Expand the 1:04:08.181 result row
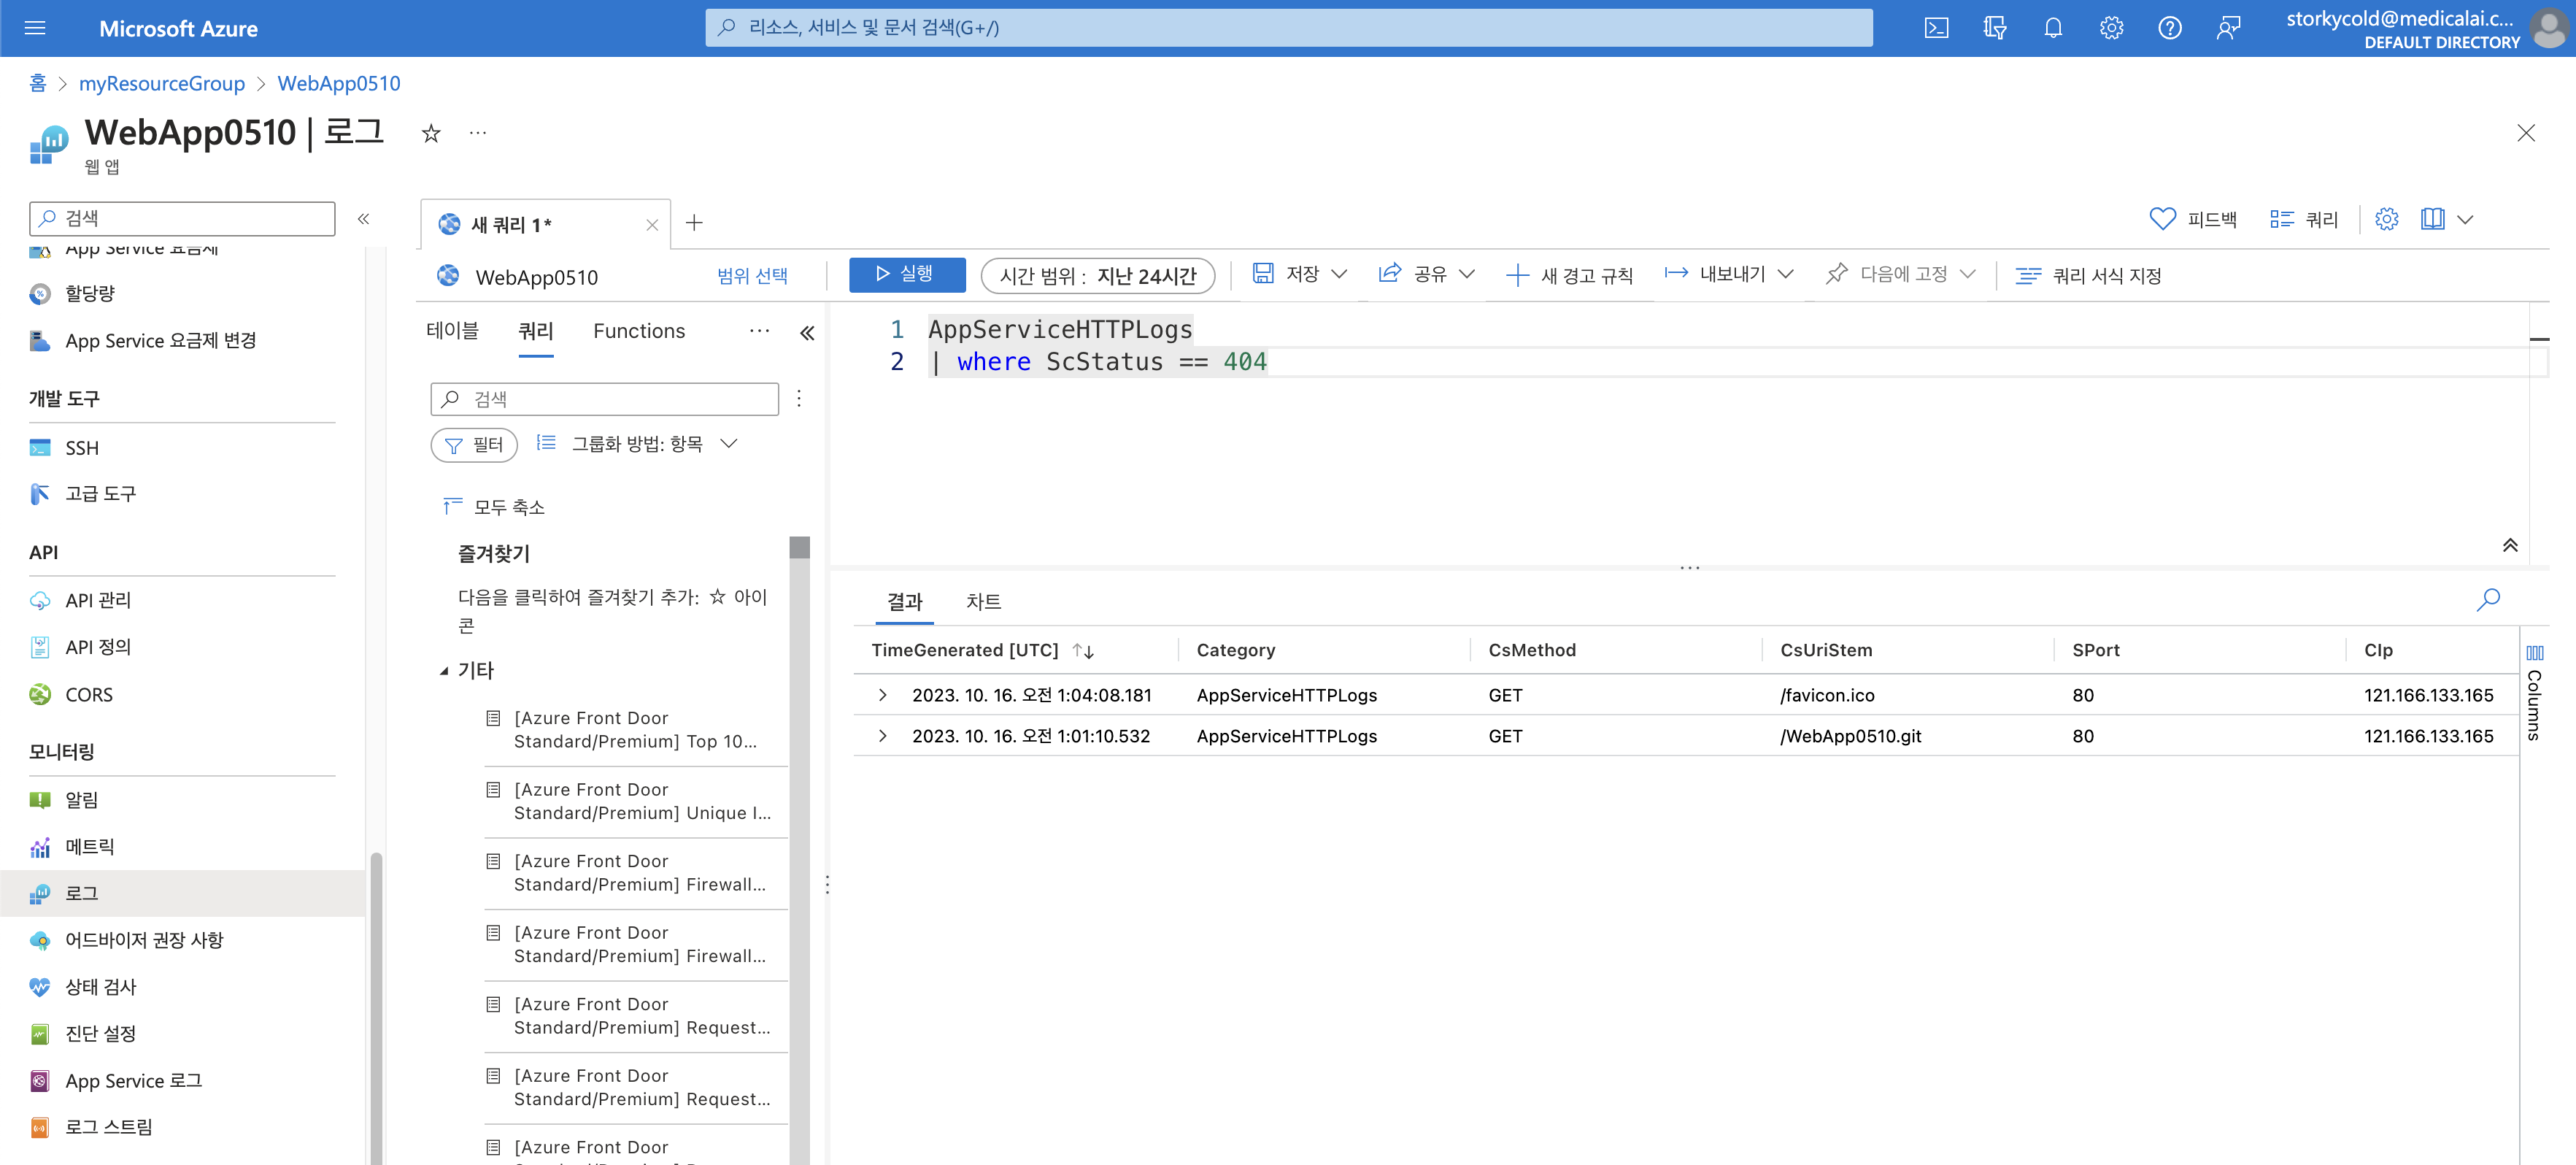Image resolution: width=2576 pixels, height=1165 pixels. (882, 695)
